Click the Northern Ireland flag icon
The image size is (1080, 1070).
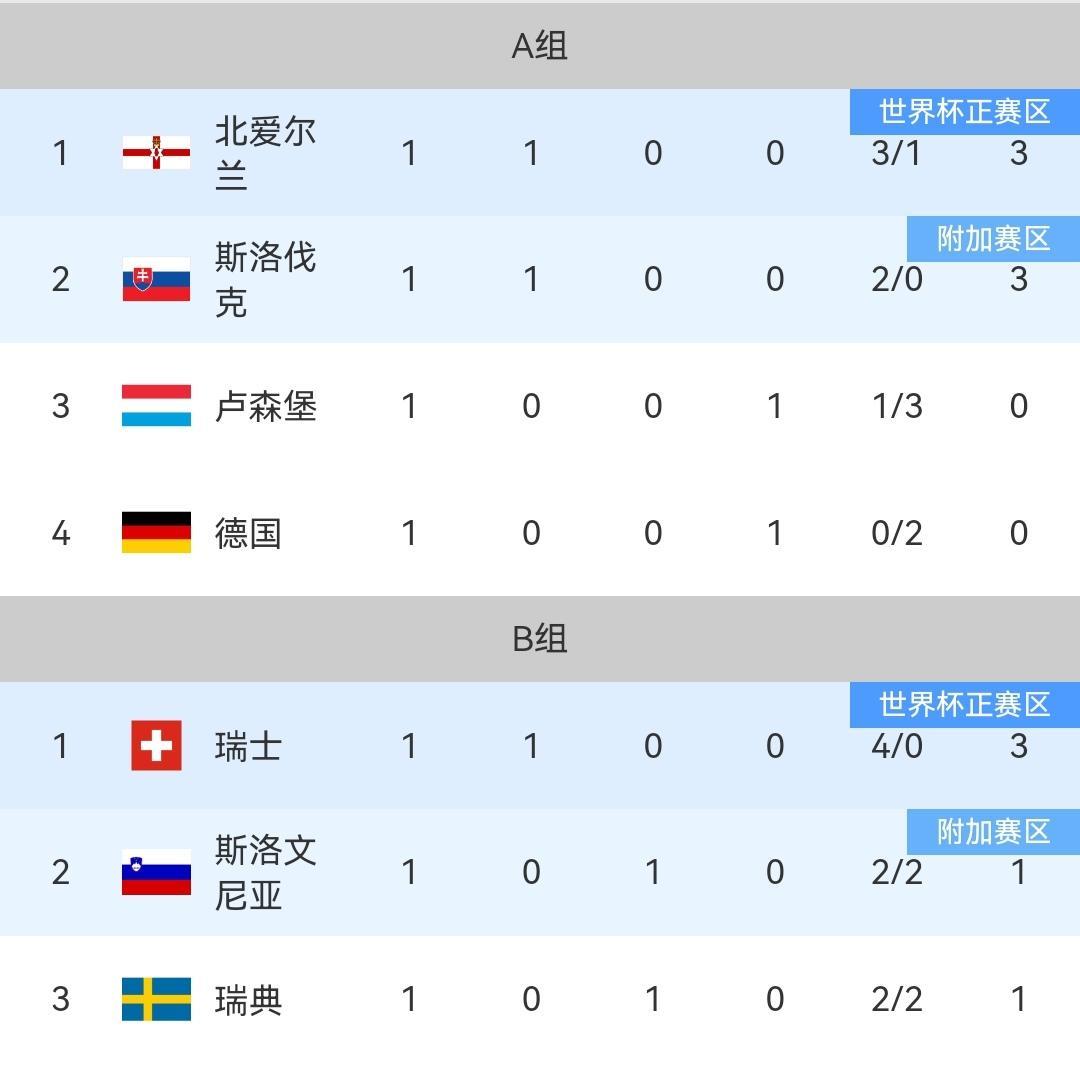click(x=156, y=153)
